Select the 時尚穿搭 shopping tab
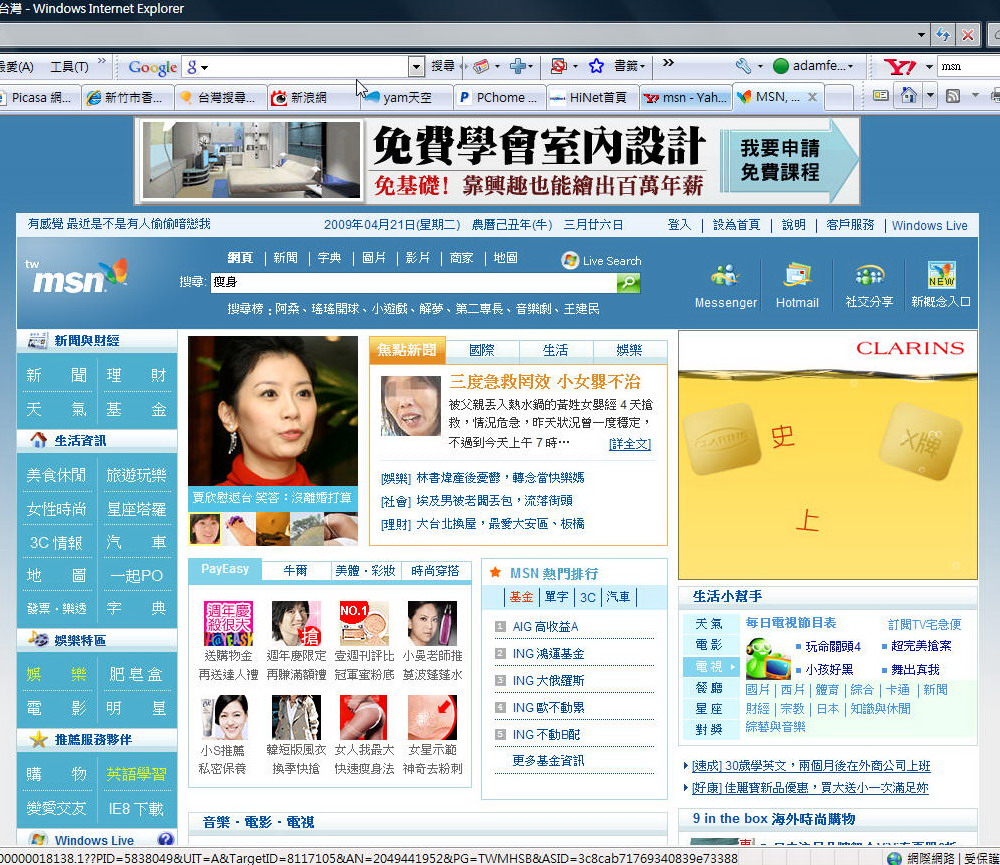Screen dimensions: 1000x865 coord(436,570)
